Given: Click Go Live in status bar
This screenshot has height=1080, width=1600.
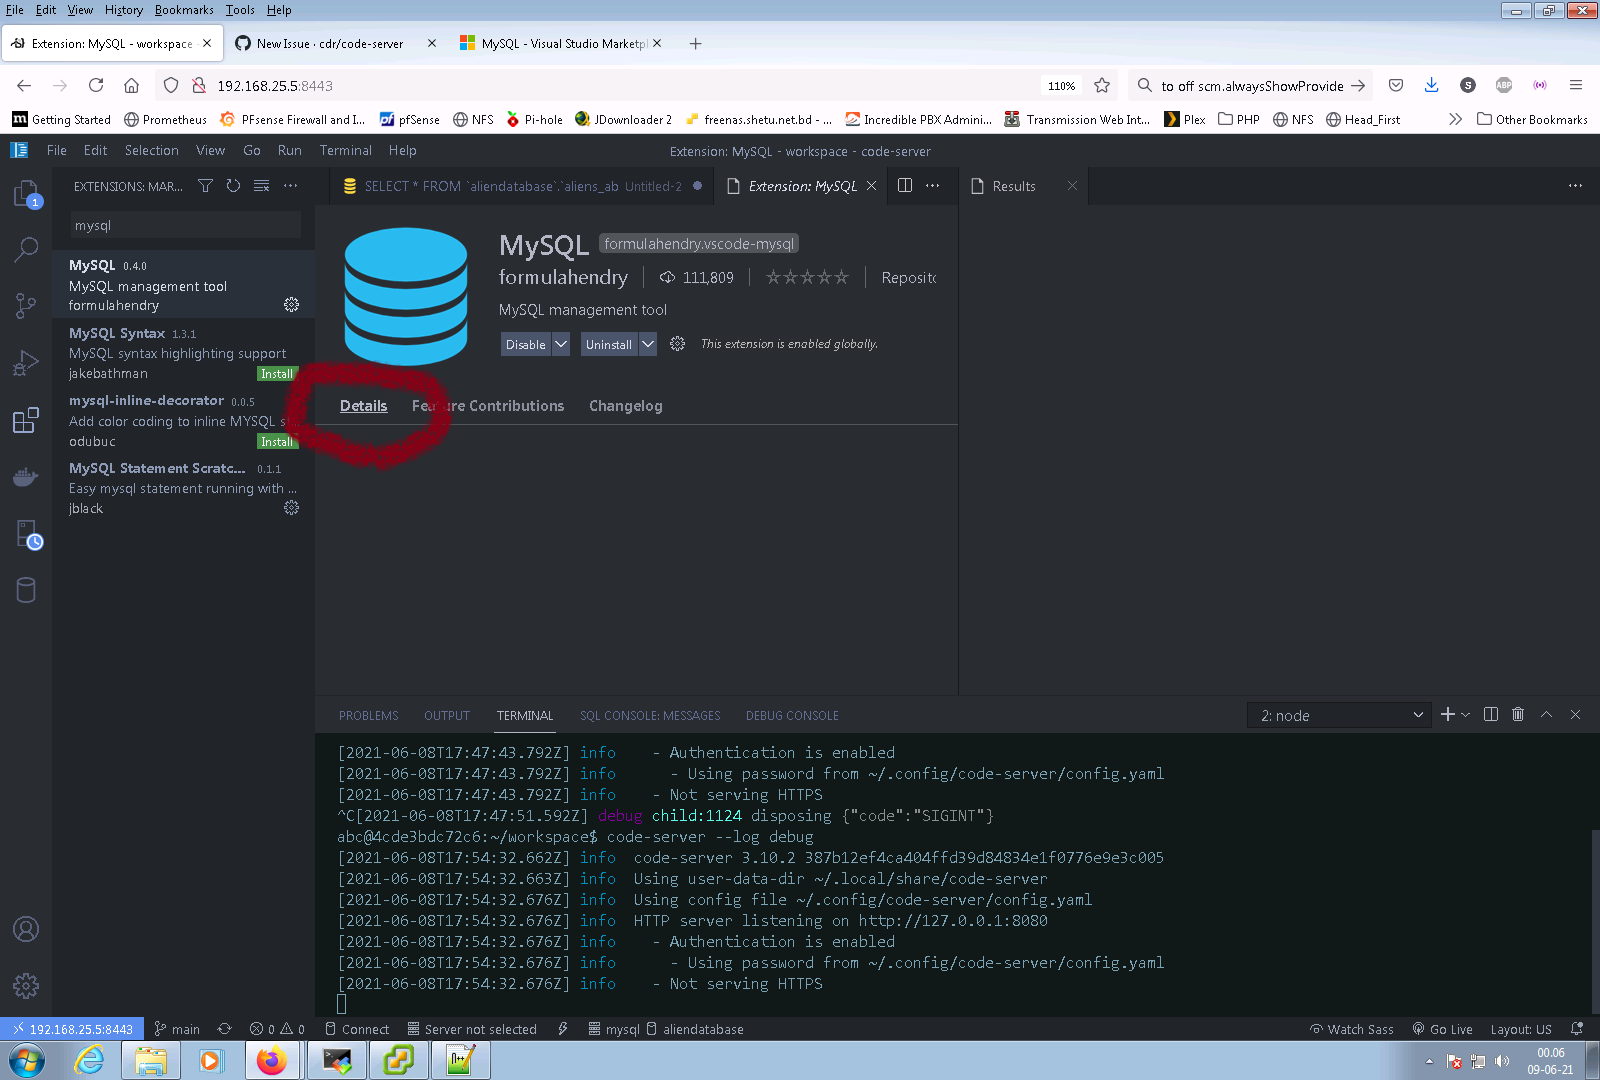Looking at the screenshot, I should 1442,1029.
